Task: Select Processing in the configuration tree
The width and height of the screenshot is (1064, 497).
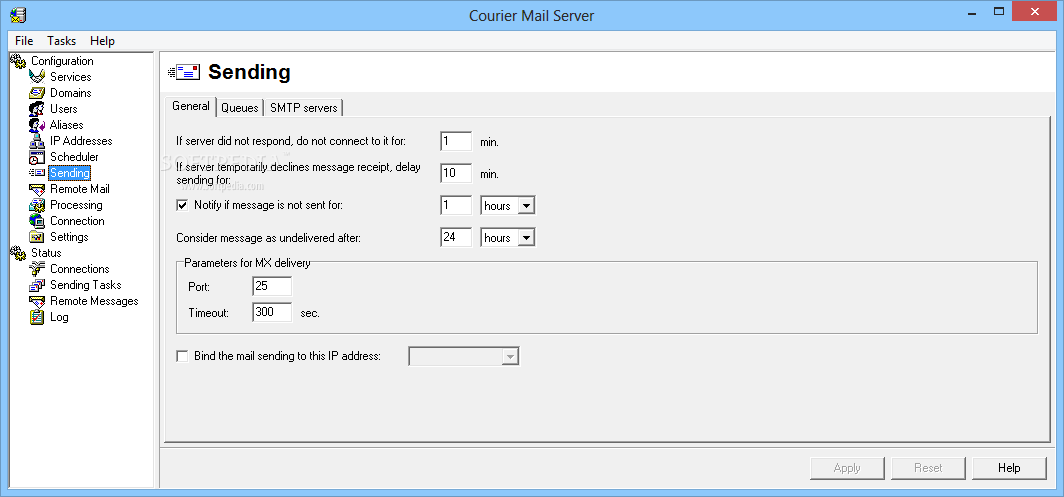Action: tap(76, 205)
